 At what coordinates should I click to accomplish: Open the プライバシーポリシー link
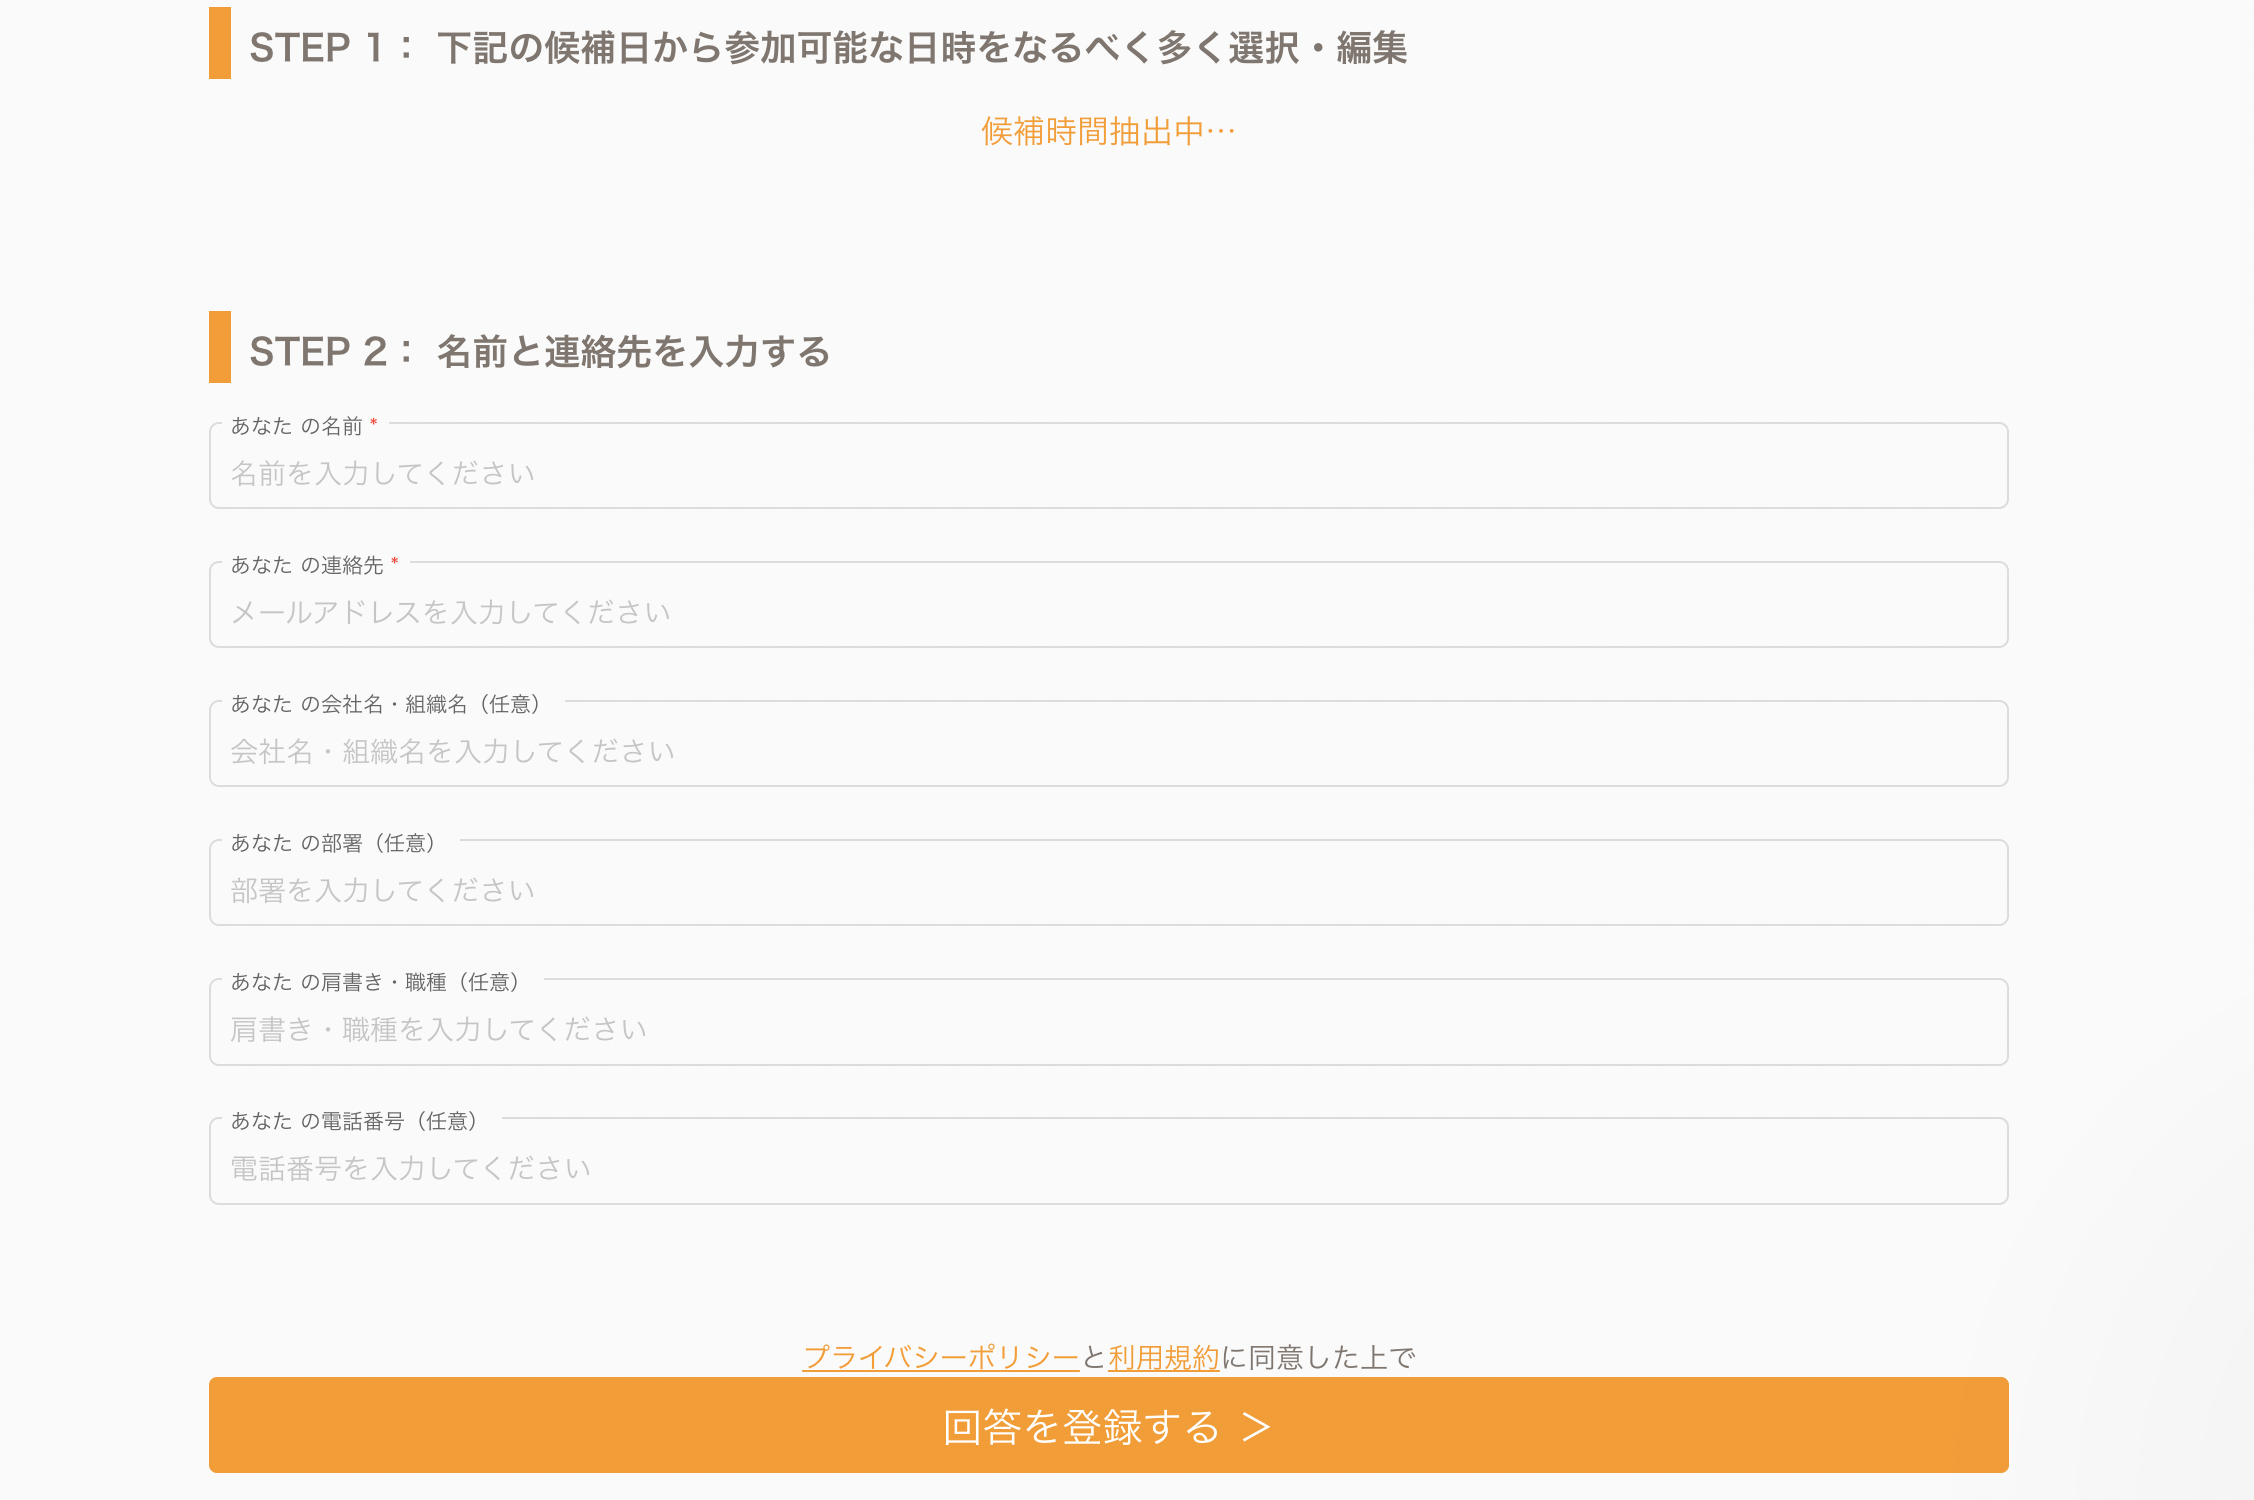coord(940,1357)
